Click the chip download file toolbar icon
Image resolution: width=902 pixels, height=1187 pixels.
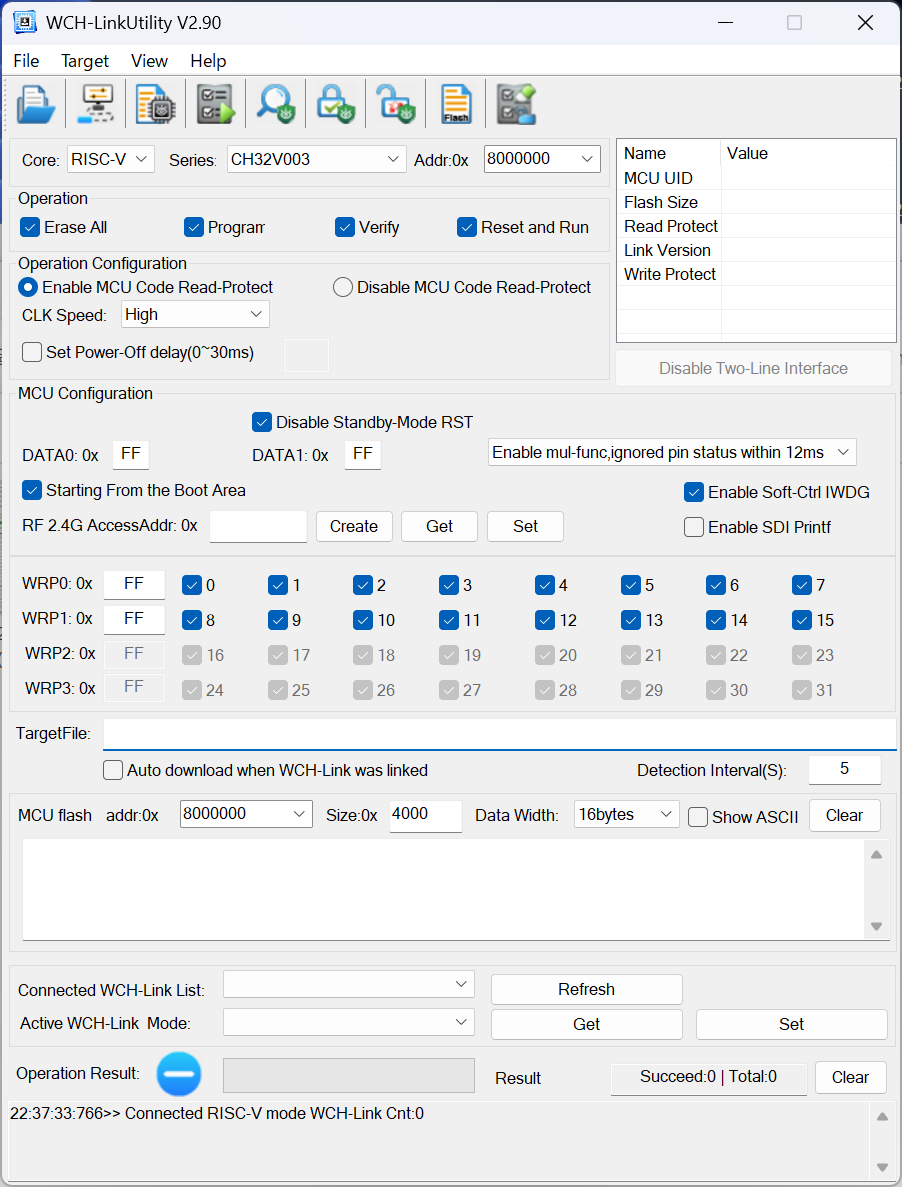coord(156,104)
